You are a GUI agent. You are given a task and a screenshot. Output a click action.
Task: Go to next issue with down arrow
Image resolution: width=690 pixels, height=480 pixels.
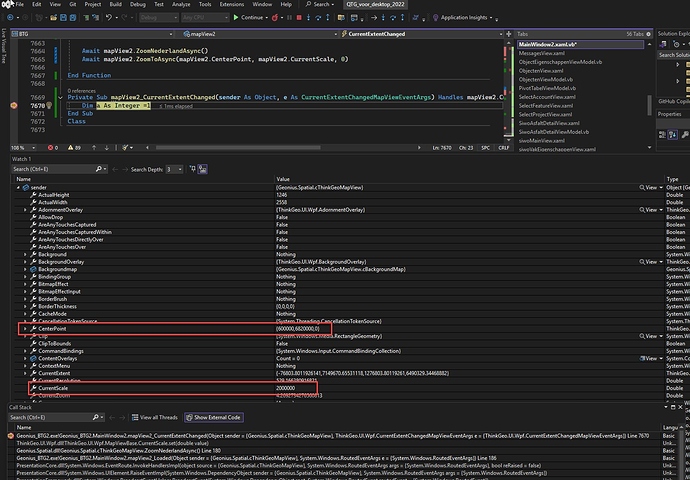[x=106, y=148]
